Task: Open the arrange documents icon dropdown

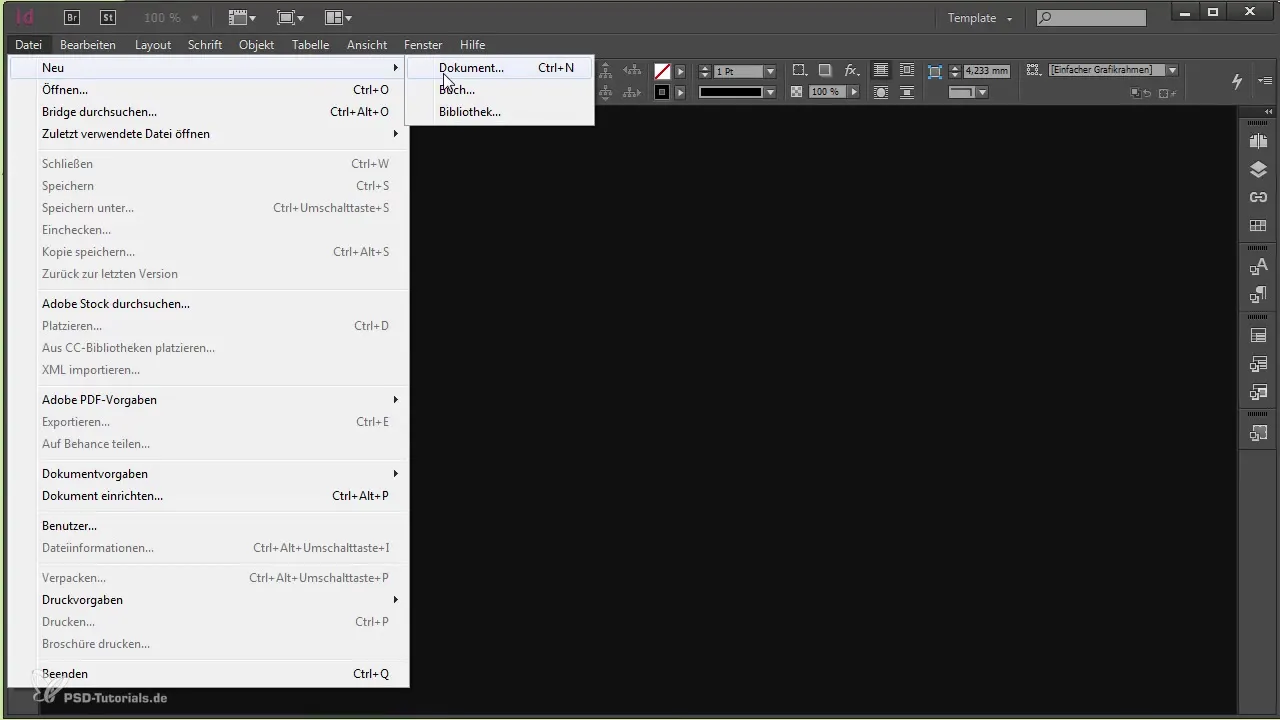Action: [x=338, y=17]
